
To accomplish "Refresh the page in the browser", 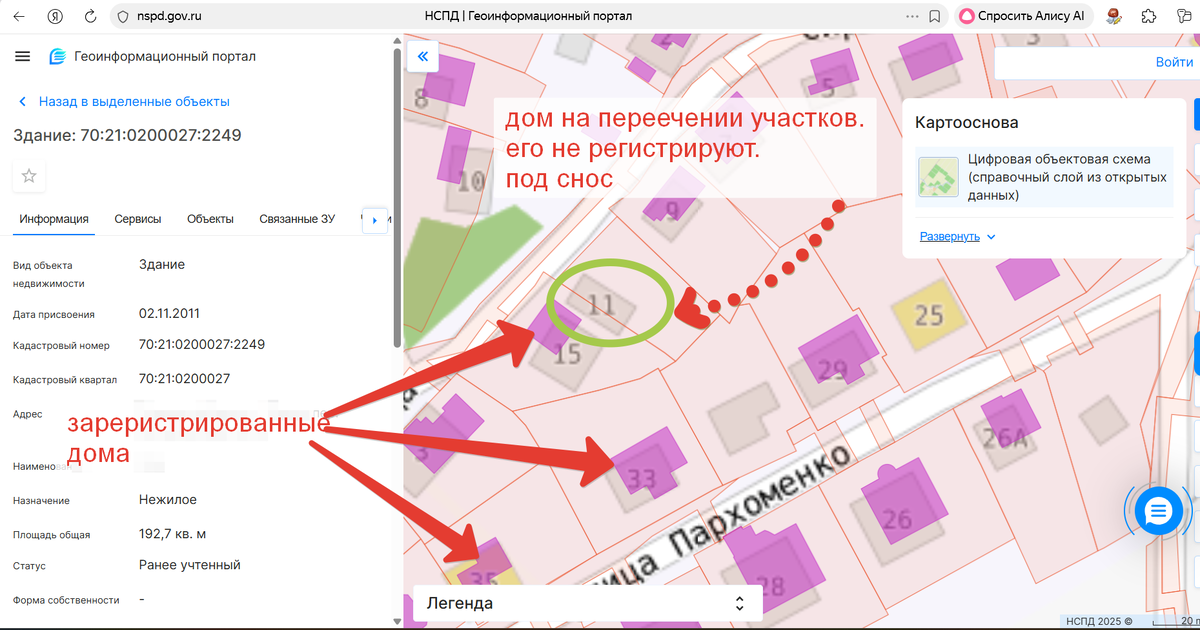I will (90, 15).
